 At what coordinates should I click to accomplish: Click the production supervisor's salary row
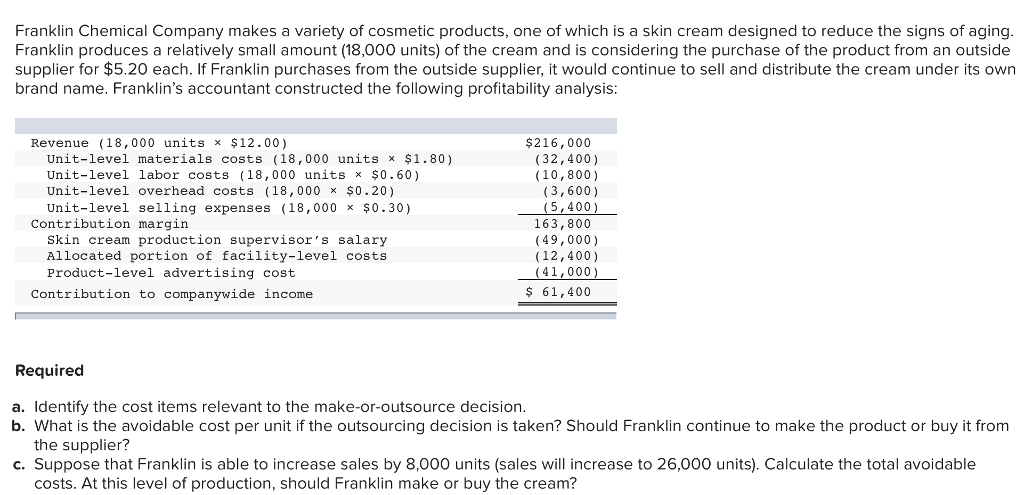coord(315,240)
